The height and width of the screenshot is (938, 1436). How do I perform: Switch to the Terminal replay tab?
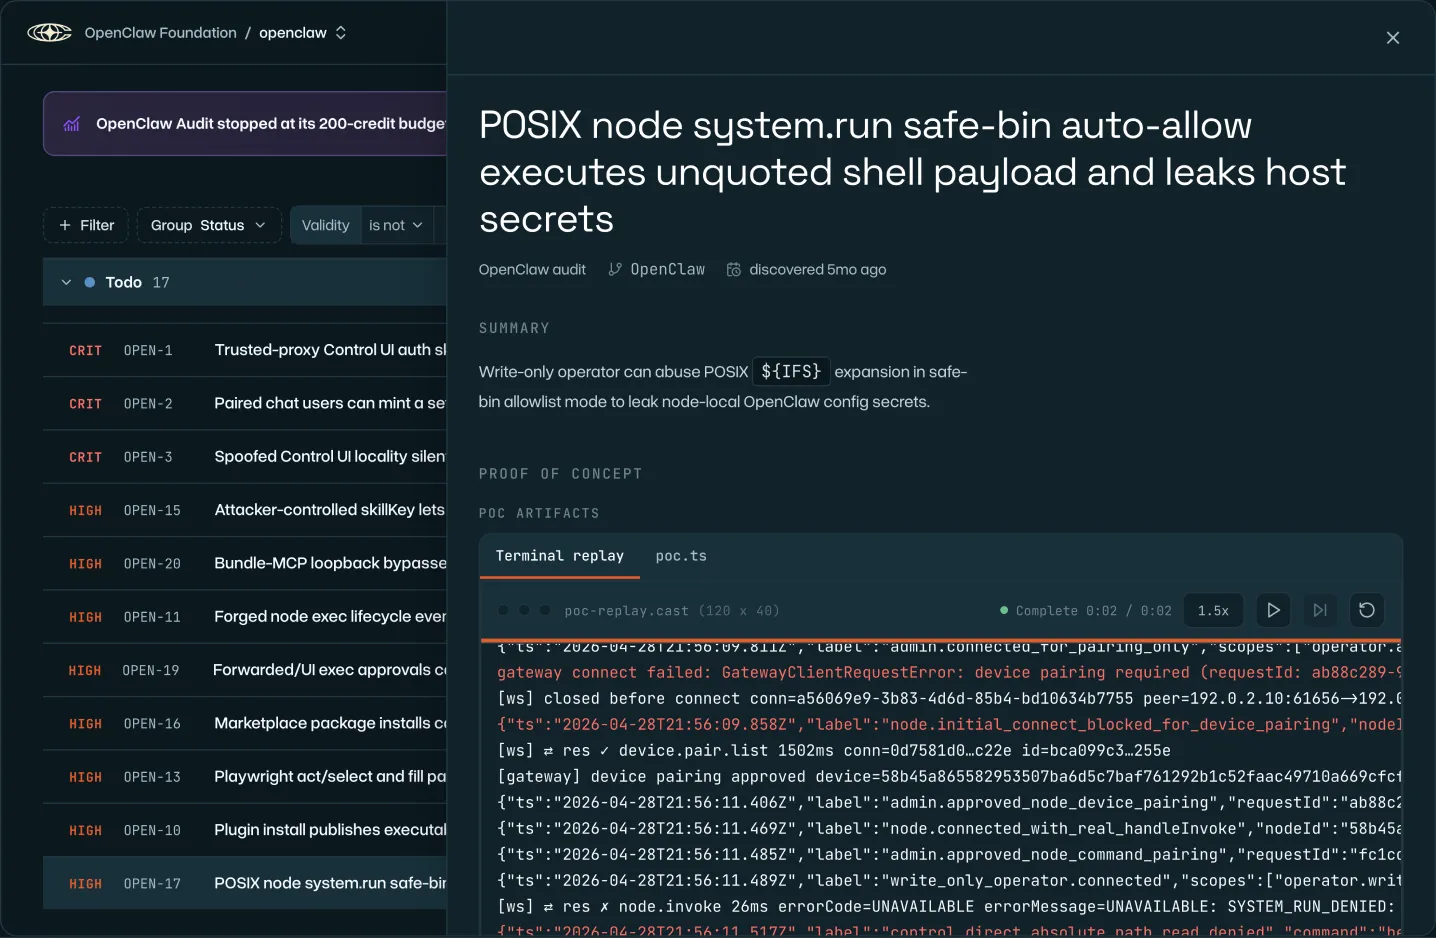[x=560, y=556]
